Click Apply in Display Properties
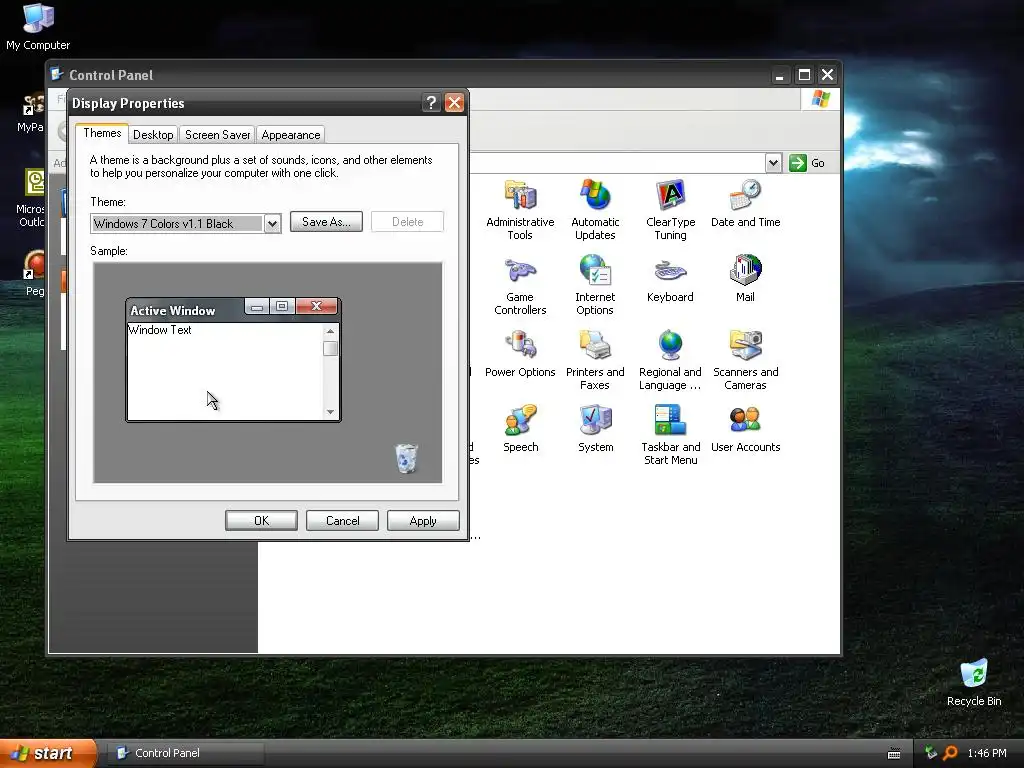This screenshot has width=1024, height=768. click(423, 520)
